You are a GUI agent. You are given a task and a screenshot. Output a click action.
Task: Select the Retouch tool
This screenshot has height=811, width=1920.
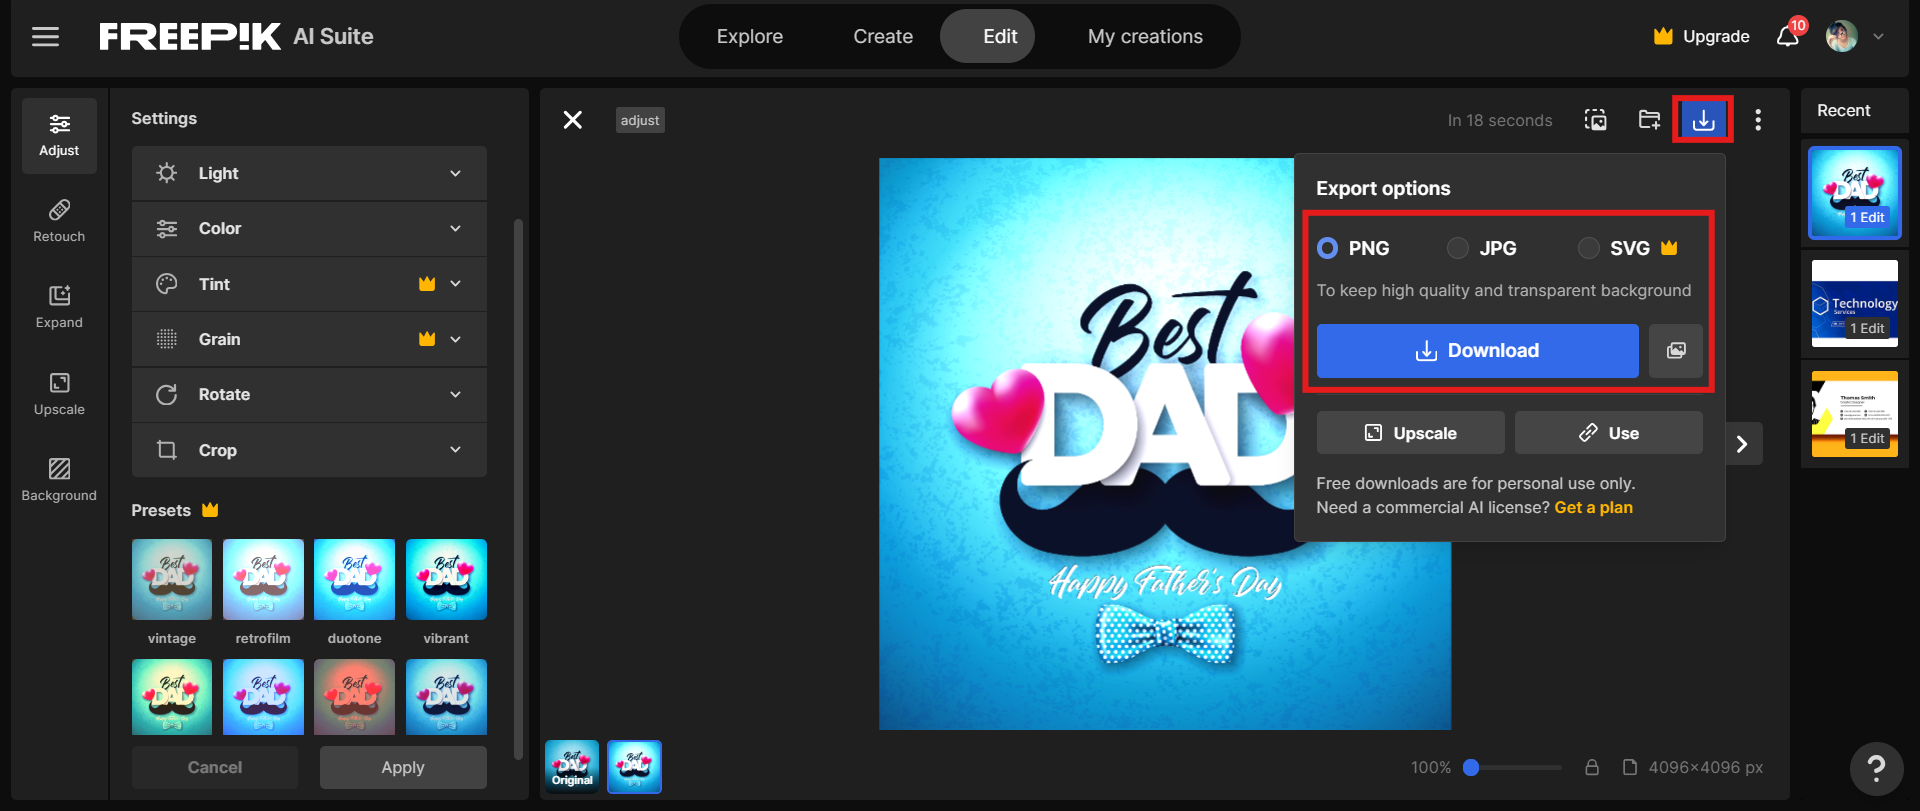pos(59,221)
